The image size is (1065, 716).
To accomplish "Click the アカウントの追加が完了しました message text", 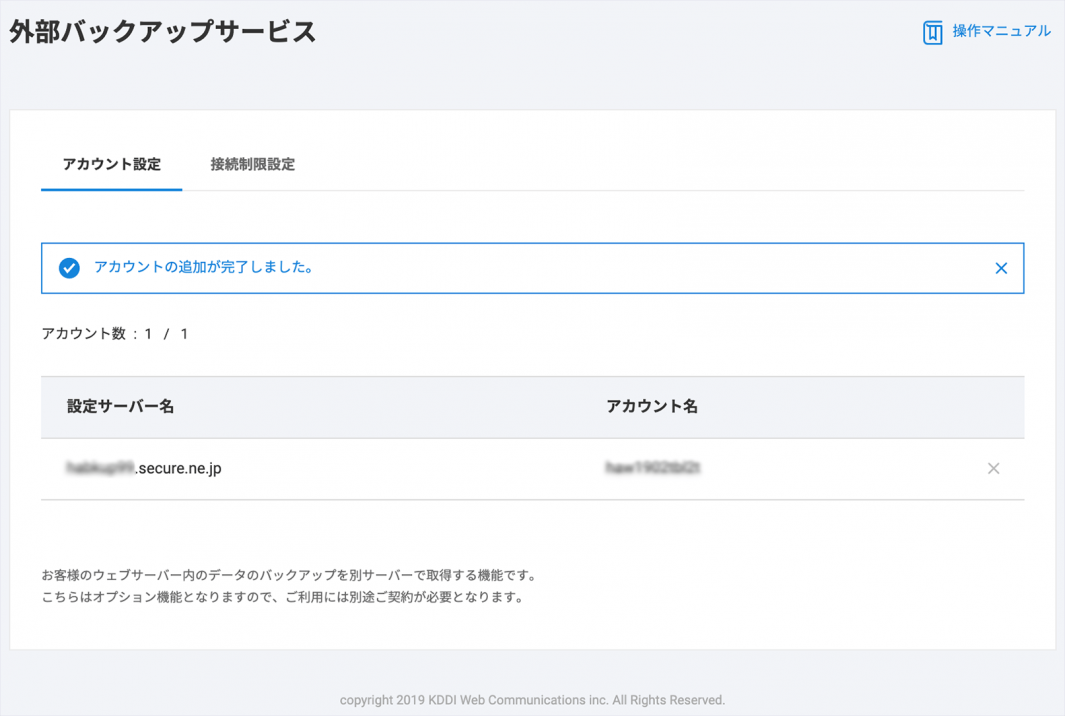I will pyautogui.click(x=203, y=267).
